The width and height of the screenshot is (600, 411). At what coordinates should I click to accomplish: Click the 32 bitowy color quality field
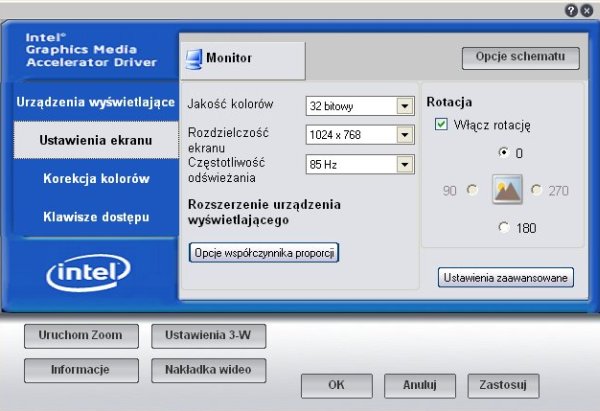[x=360, y=106]
